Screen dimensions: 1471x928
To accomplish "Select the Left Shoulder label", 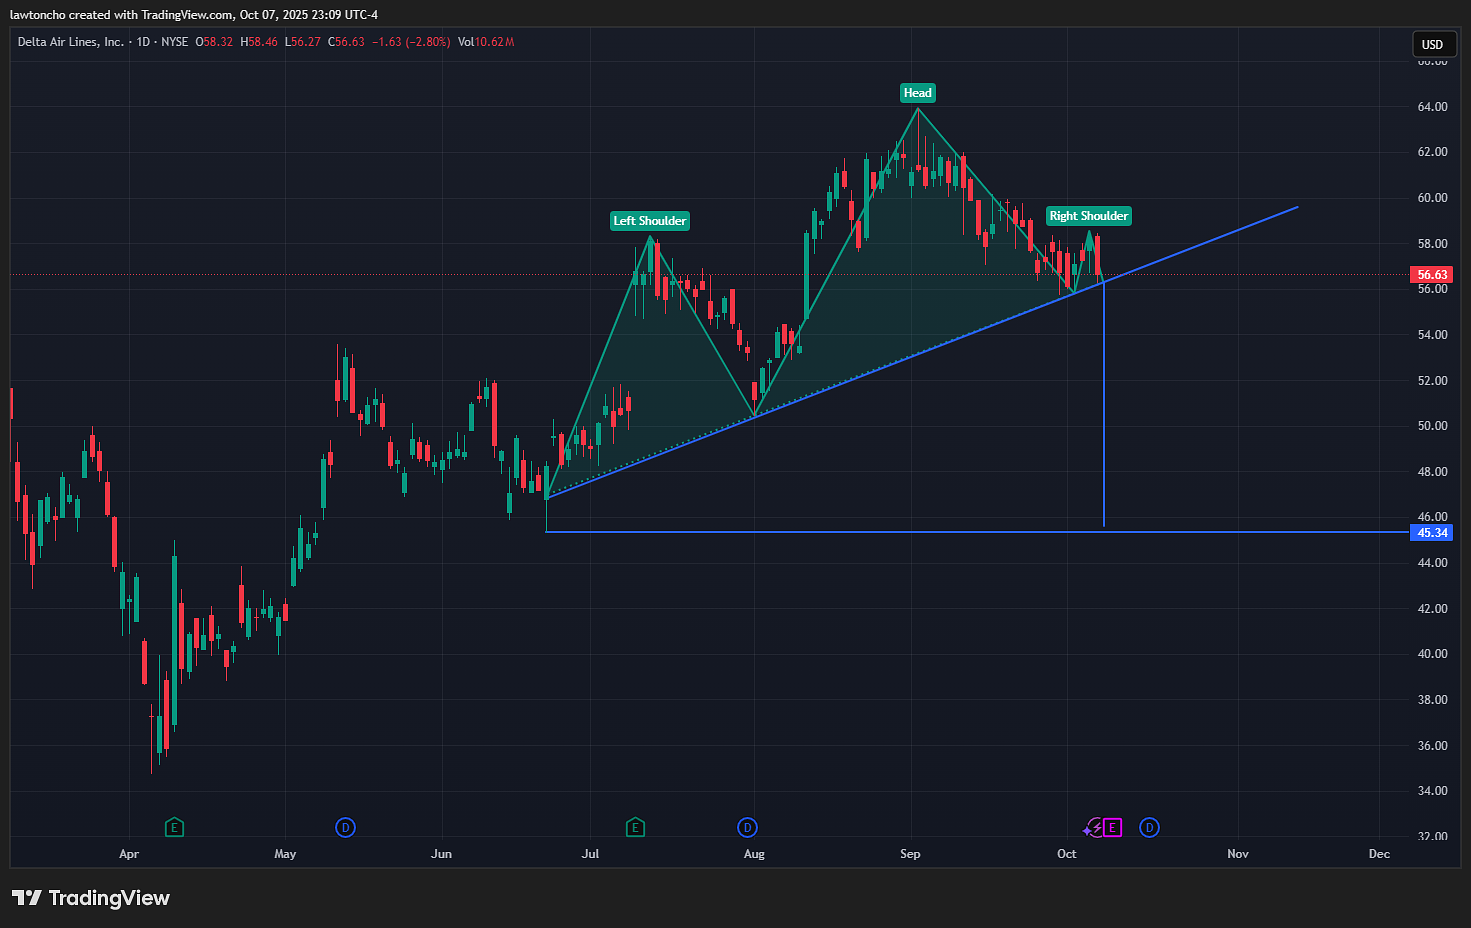I will pyautogui.click(x=650, y=221).
